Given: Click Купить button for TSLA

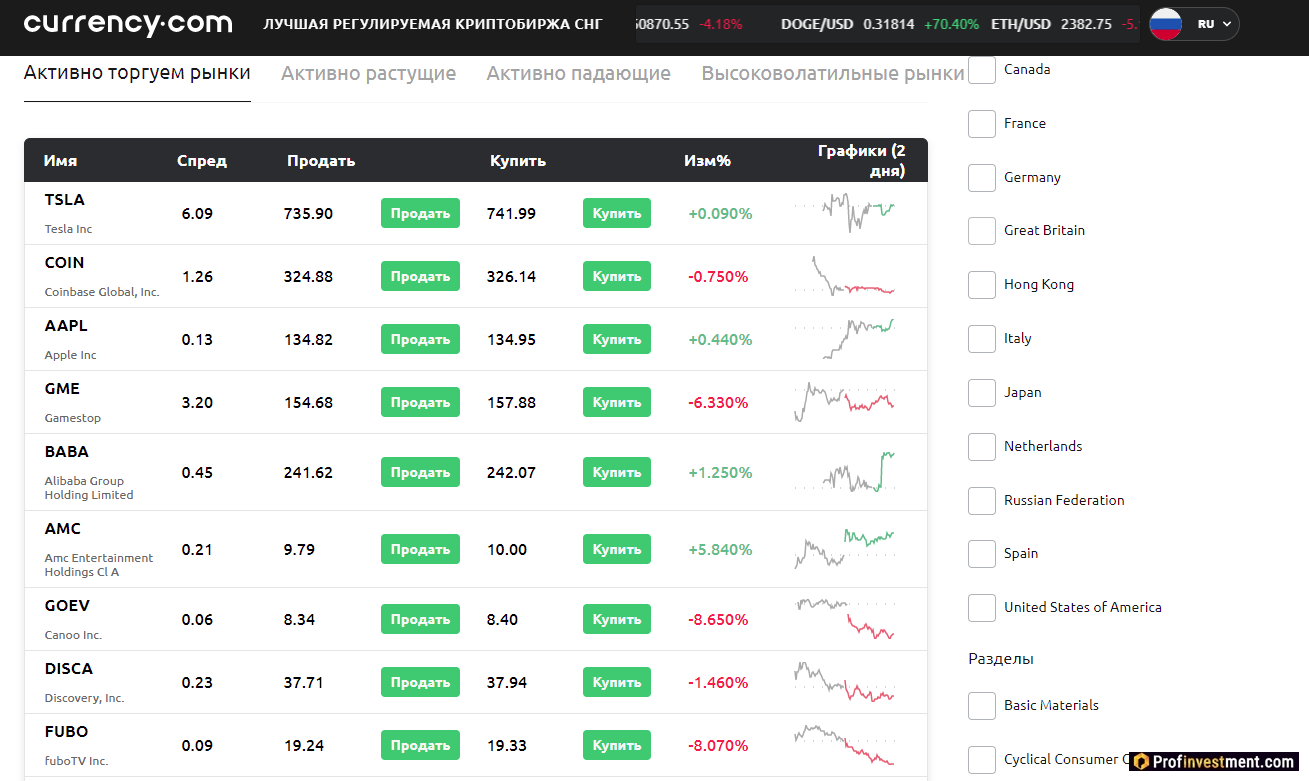Looking at the screenshot, I should pyautogui.click(x=617, y=213).
